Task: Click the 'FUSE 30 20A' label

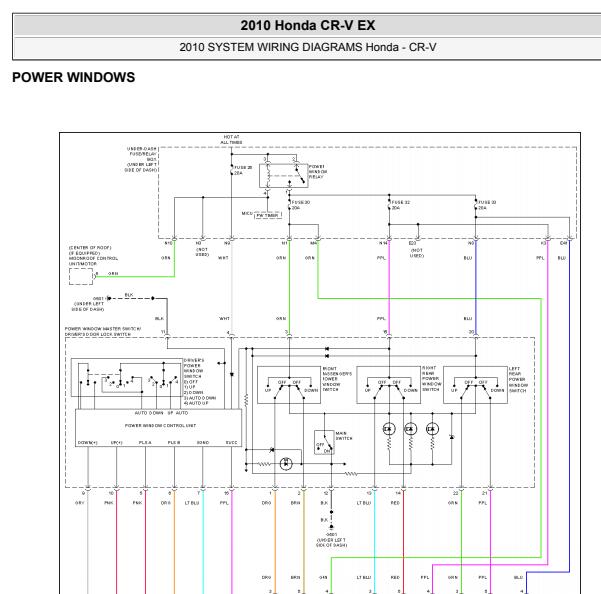Action: pos(300,205)
